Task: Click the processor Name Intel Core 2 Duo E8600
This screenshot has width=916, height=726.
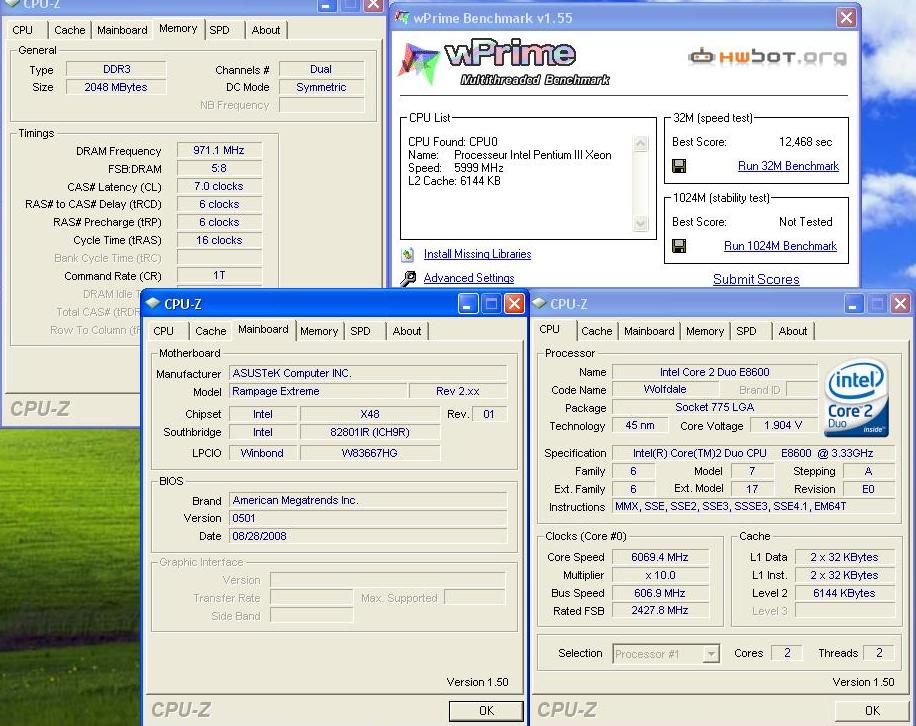Action: tap(714, 372)
